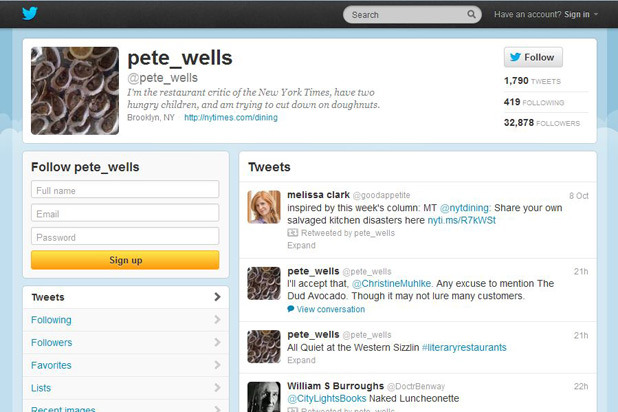Open pete_wells avatar on Dud Avocado tweet
This screenshot has width=618, height=412.
point(264,283)
